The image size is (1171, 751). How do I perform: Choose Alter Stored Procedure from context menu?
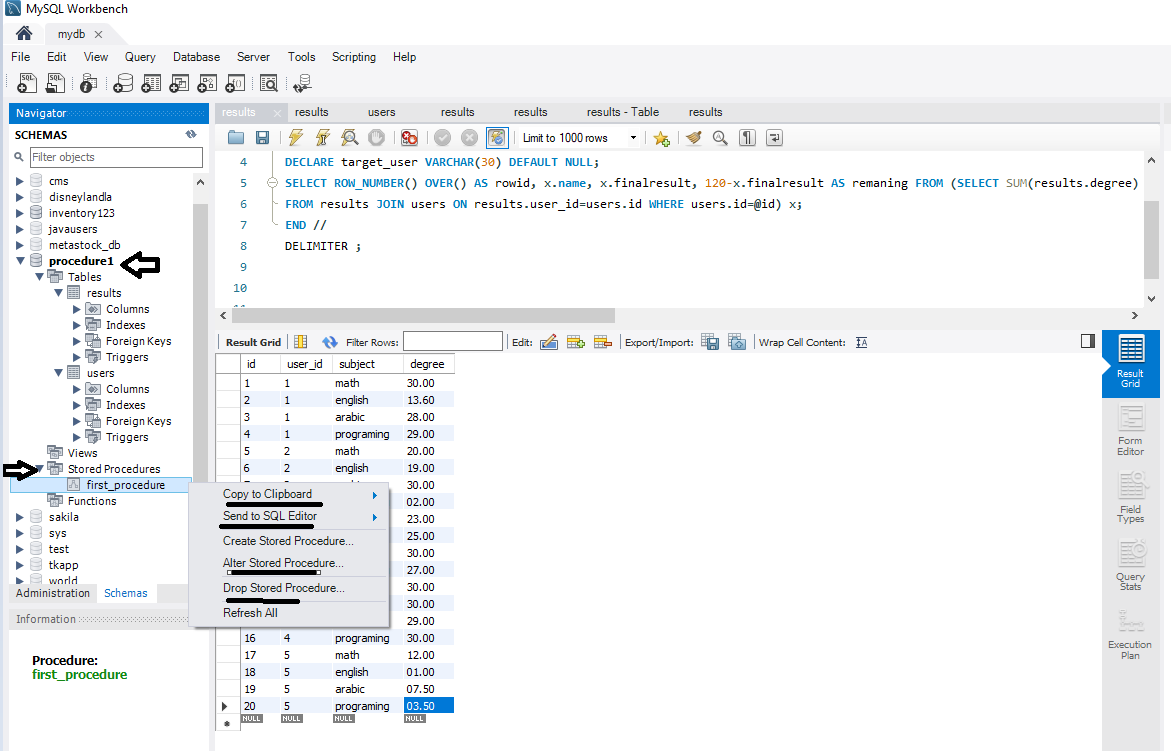click(283, 563)
